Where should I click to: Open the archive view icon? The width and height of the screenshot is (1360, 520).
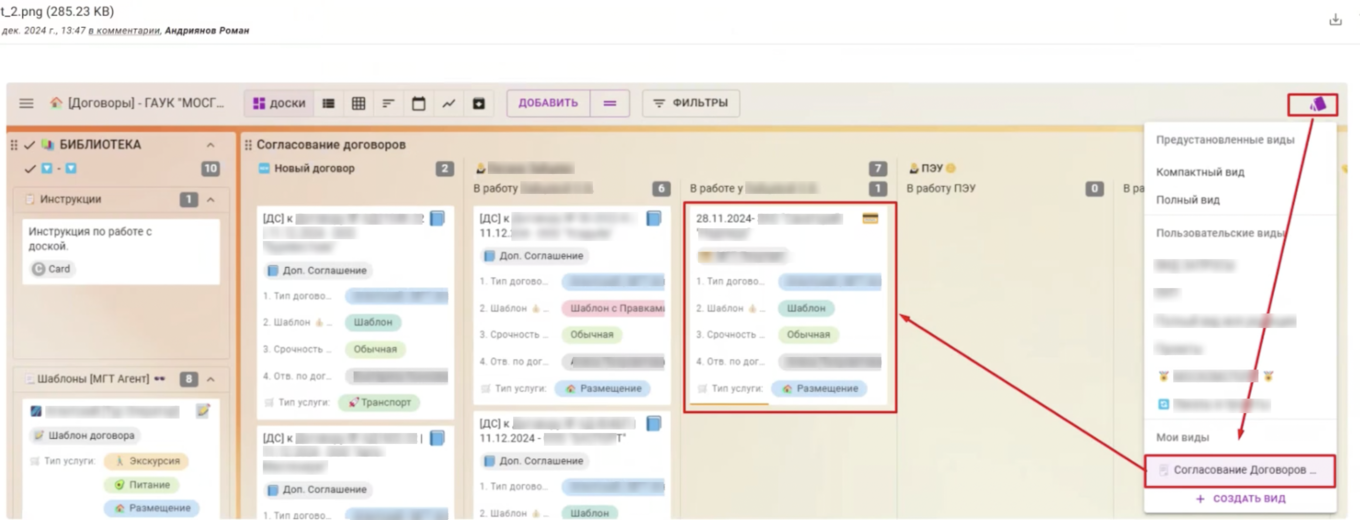(479, 103)
